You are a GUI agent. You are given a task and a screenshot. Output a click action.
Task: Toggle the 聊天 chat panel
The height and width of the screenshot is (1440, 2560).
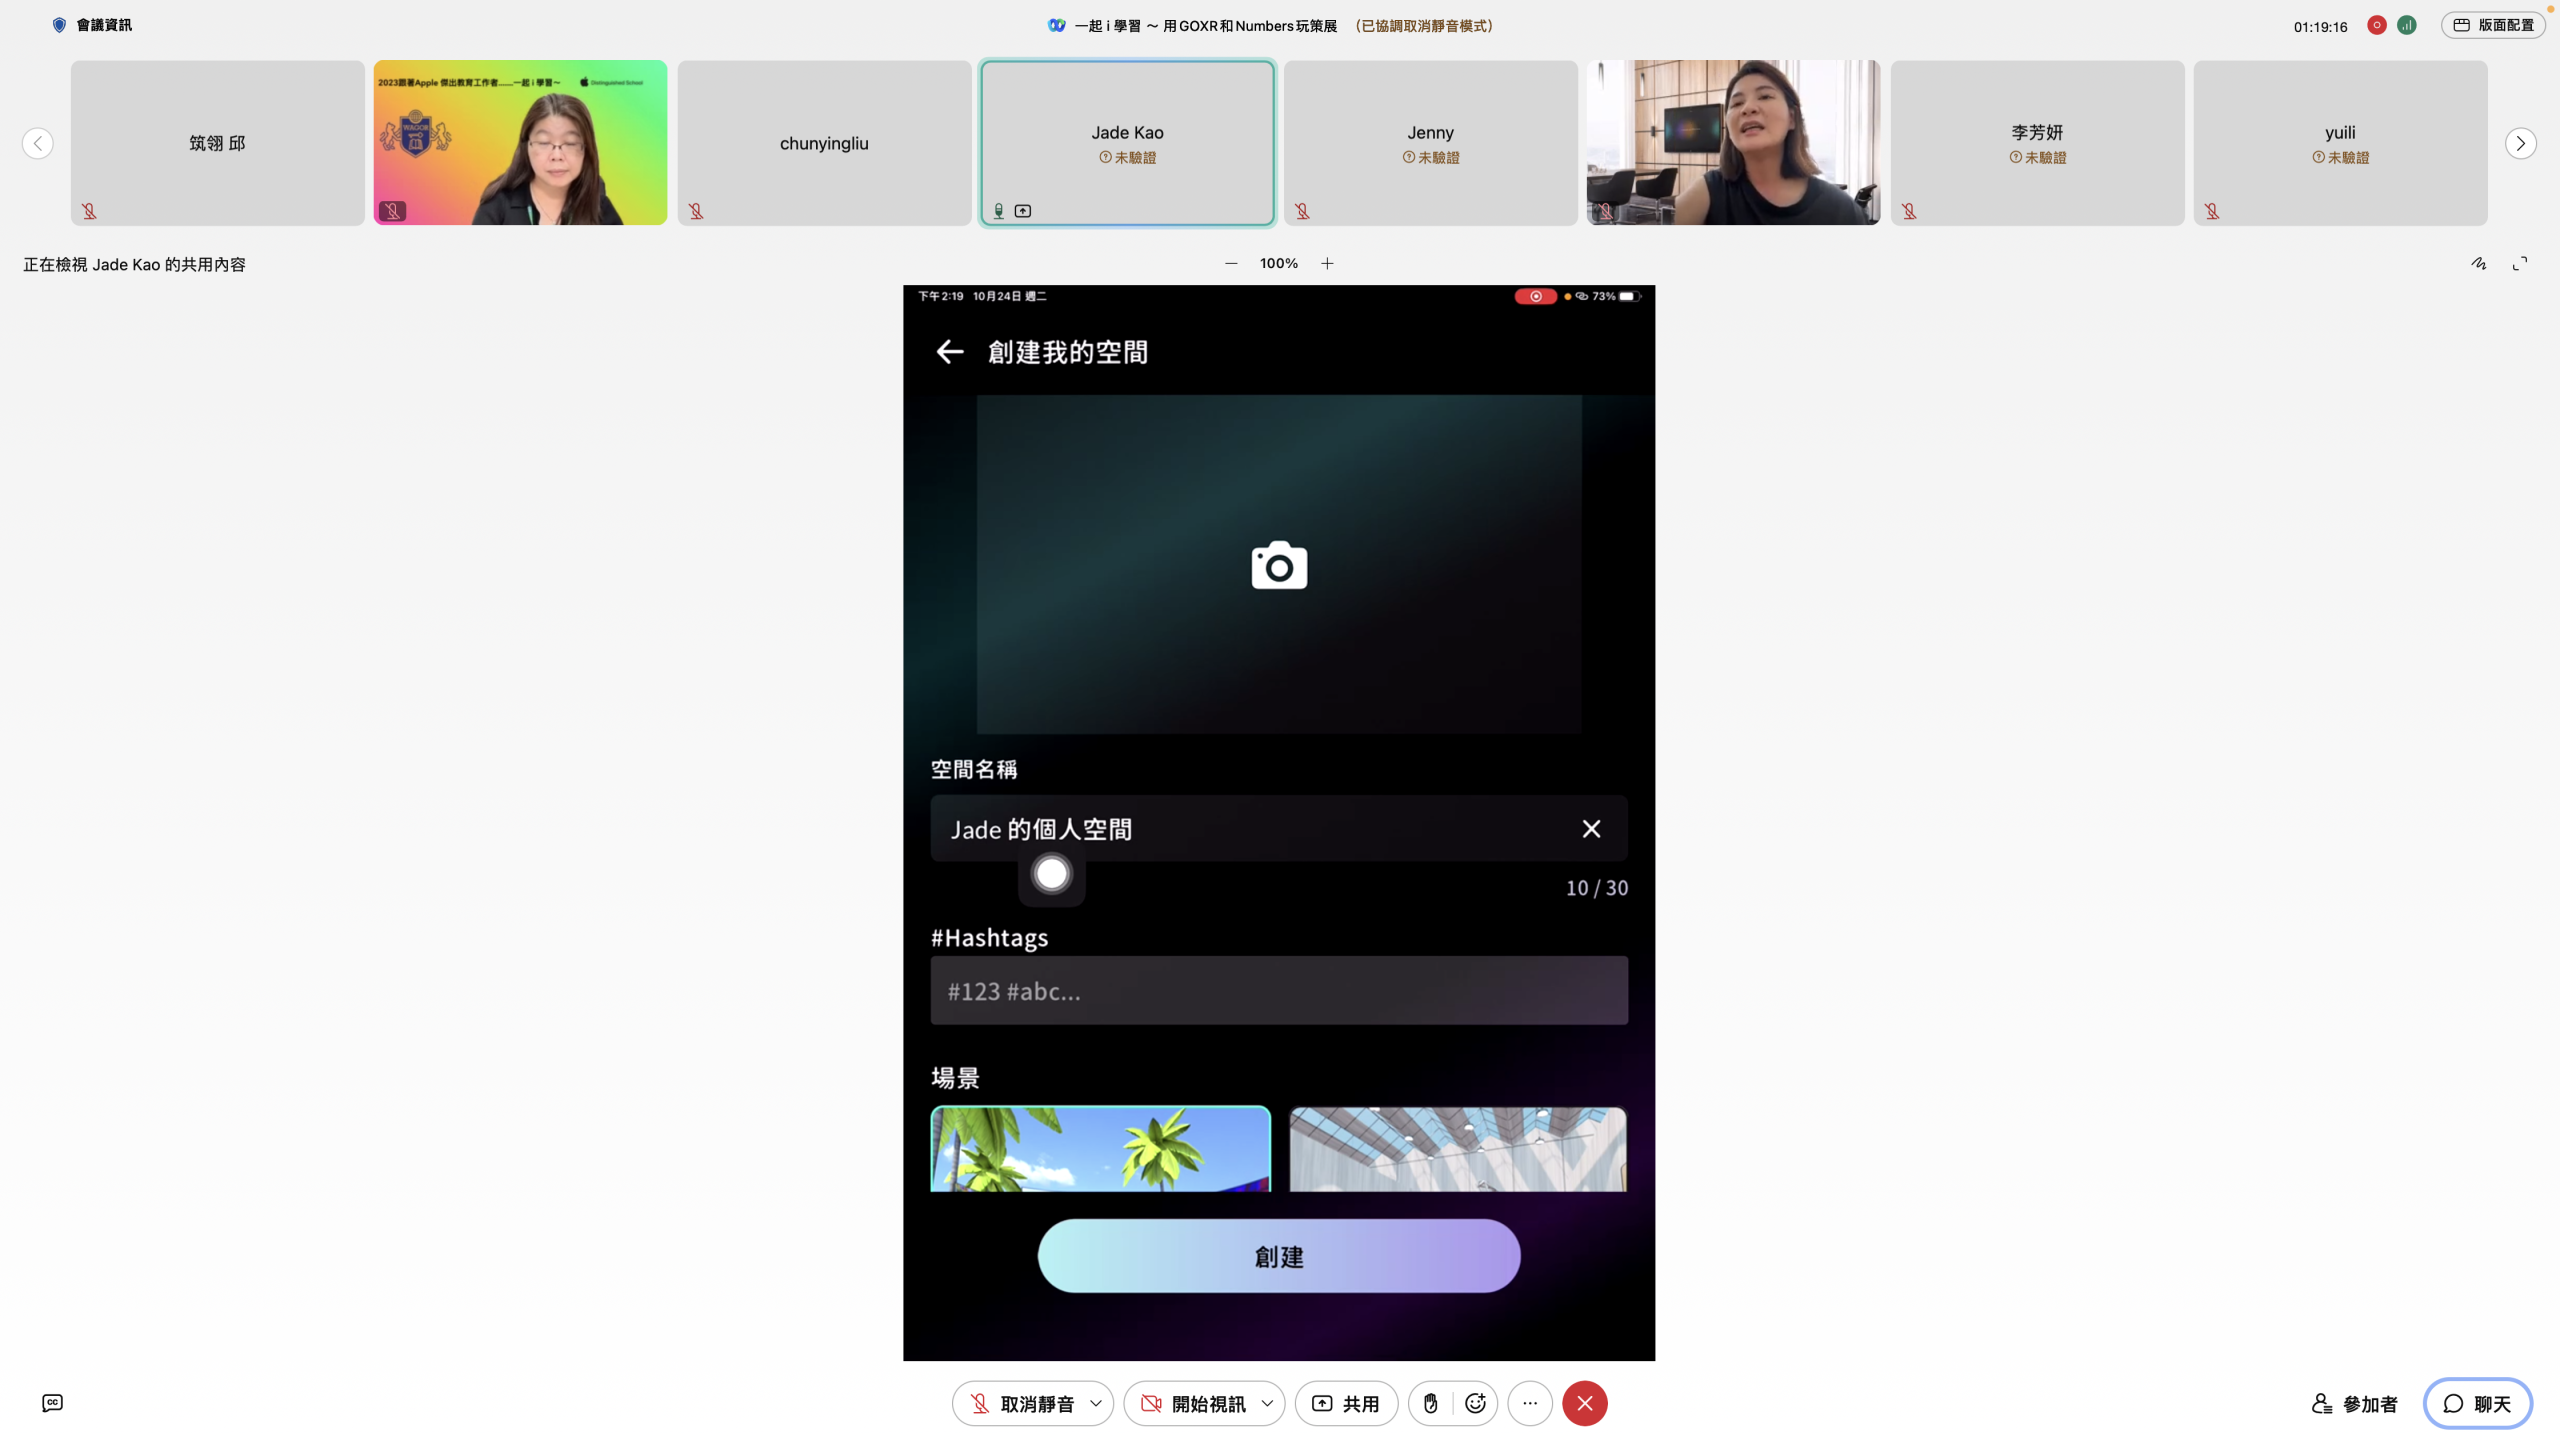2477,1403
